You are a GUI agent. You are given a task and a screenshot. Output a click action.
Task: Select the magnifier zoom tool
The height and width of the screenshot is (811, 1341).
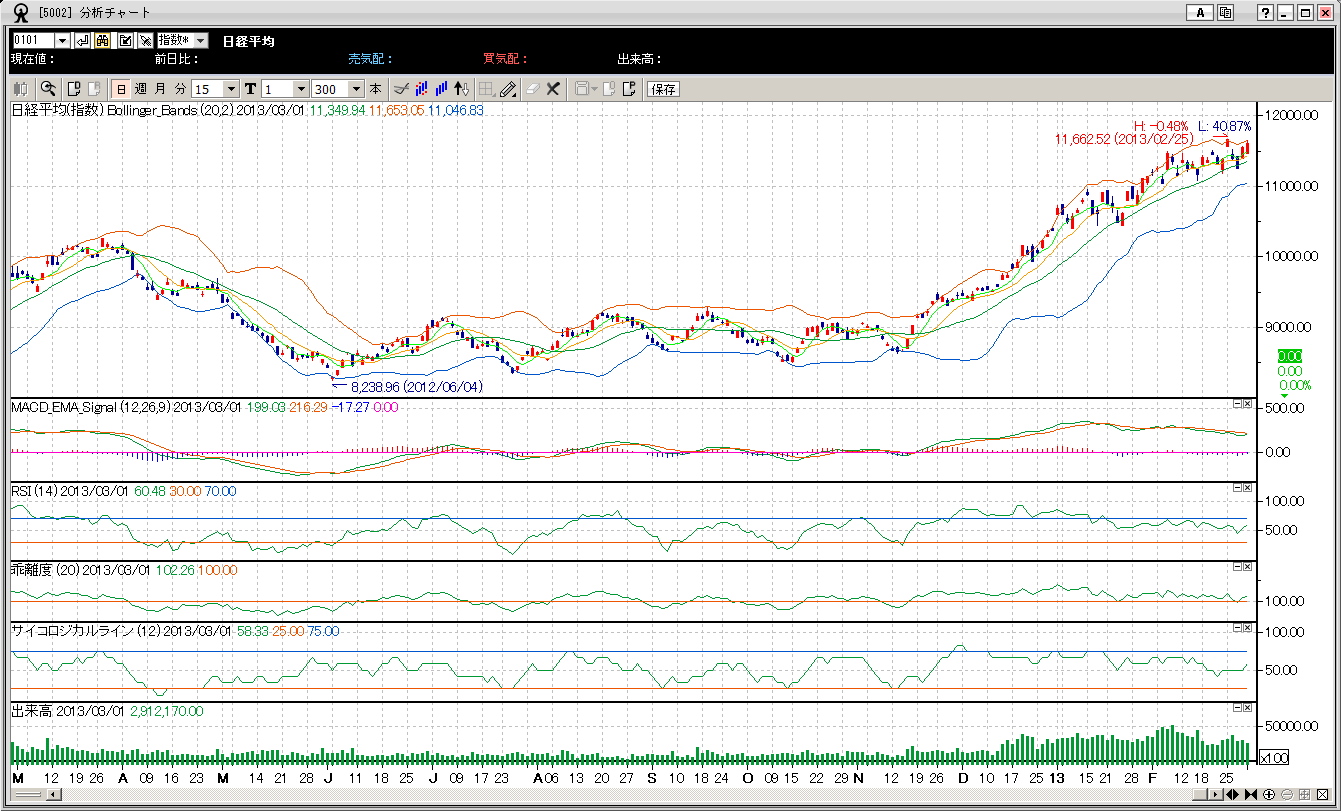48,89
